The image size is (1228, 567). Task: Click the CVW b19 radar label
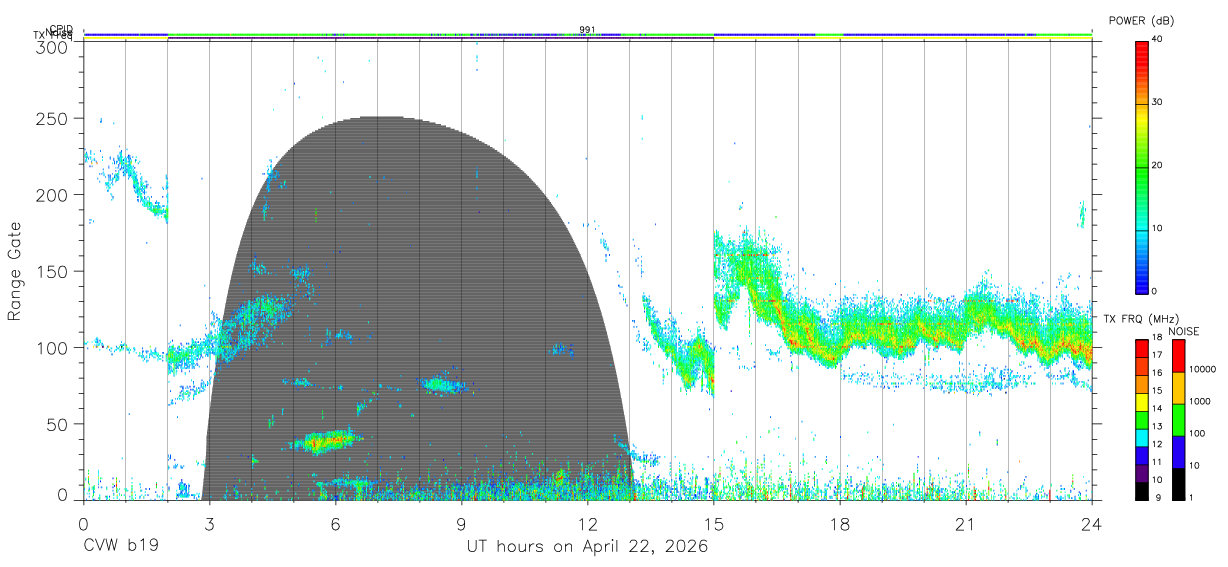tap(121, 547)
